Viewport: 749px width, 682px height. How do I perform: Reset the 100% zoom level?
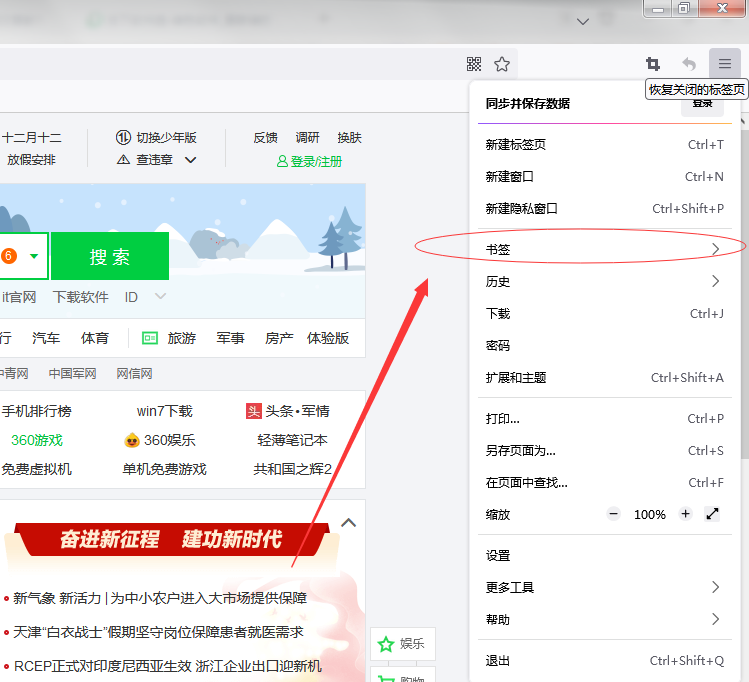click(649, 514)
